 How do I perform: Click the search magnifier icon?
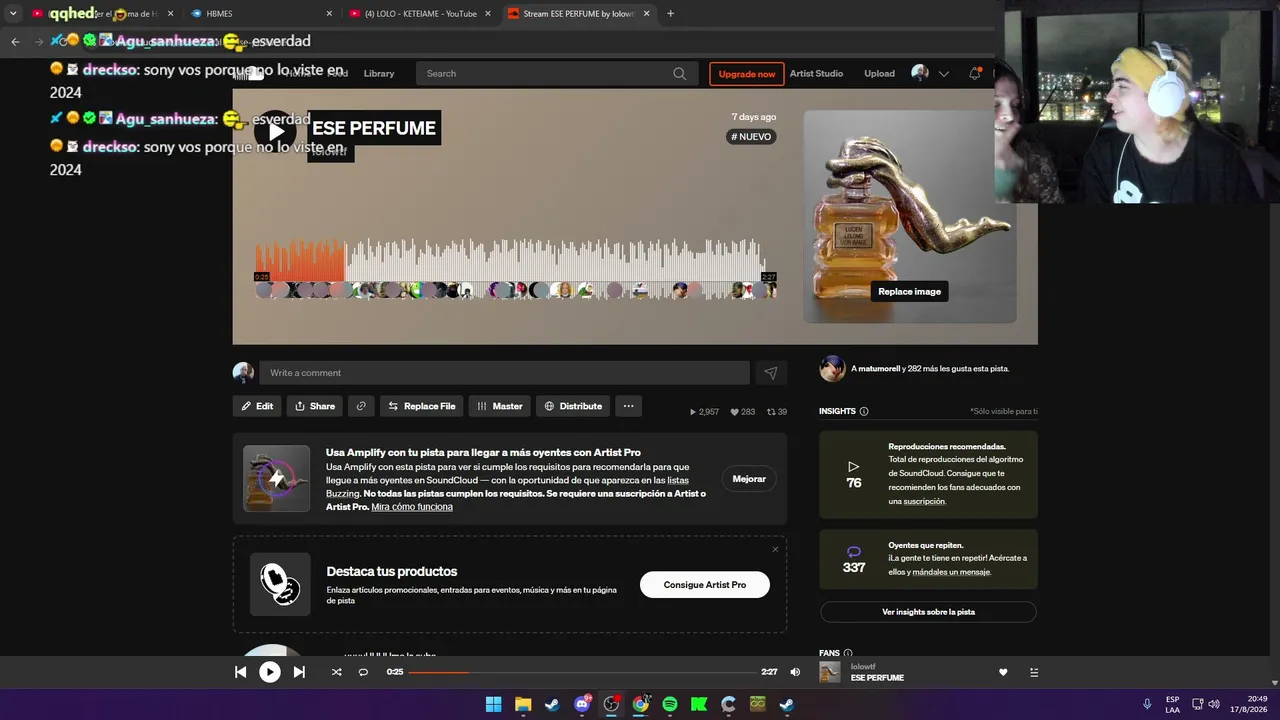click(x=679, y=73)
